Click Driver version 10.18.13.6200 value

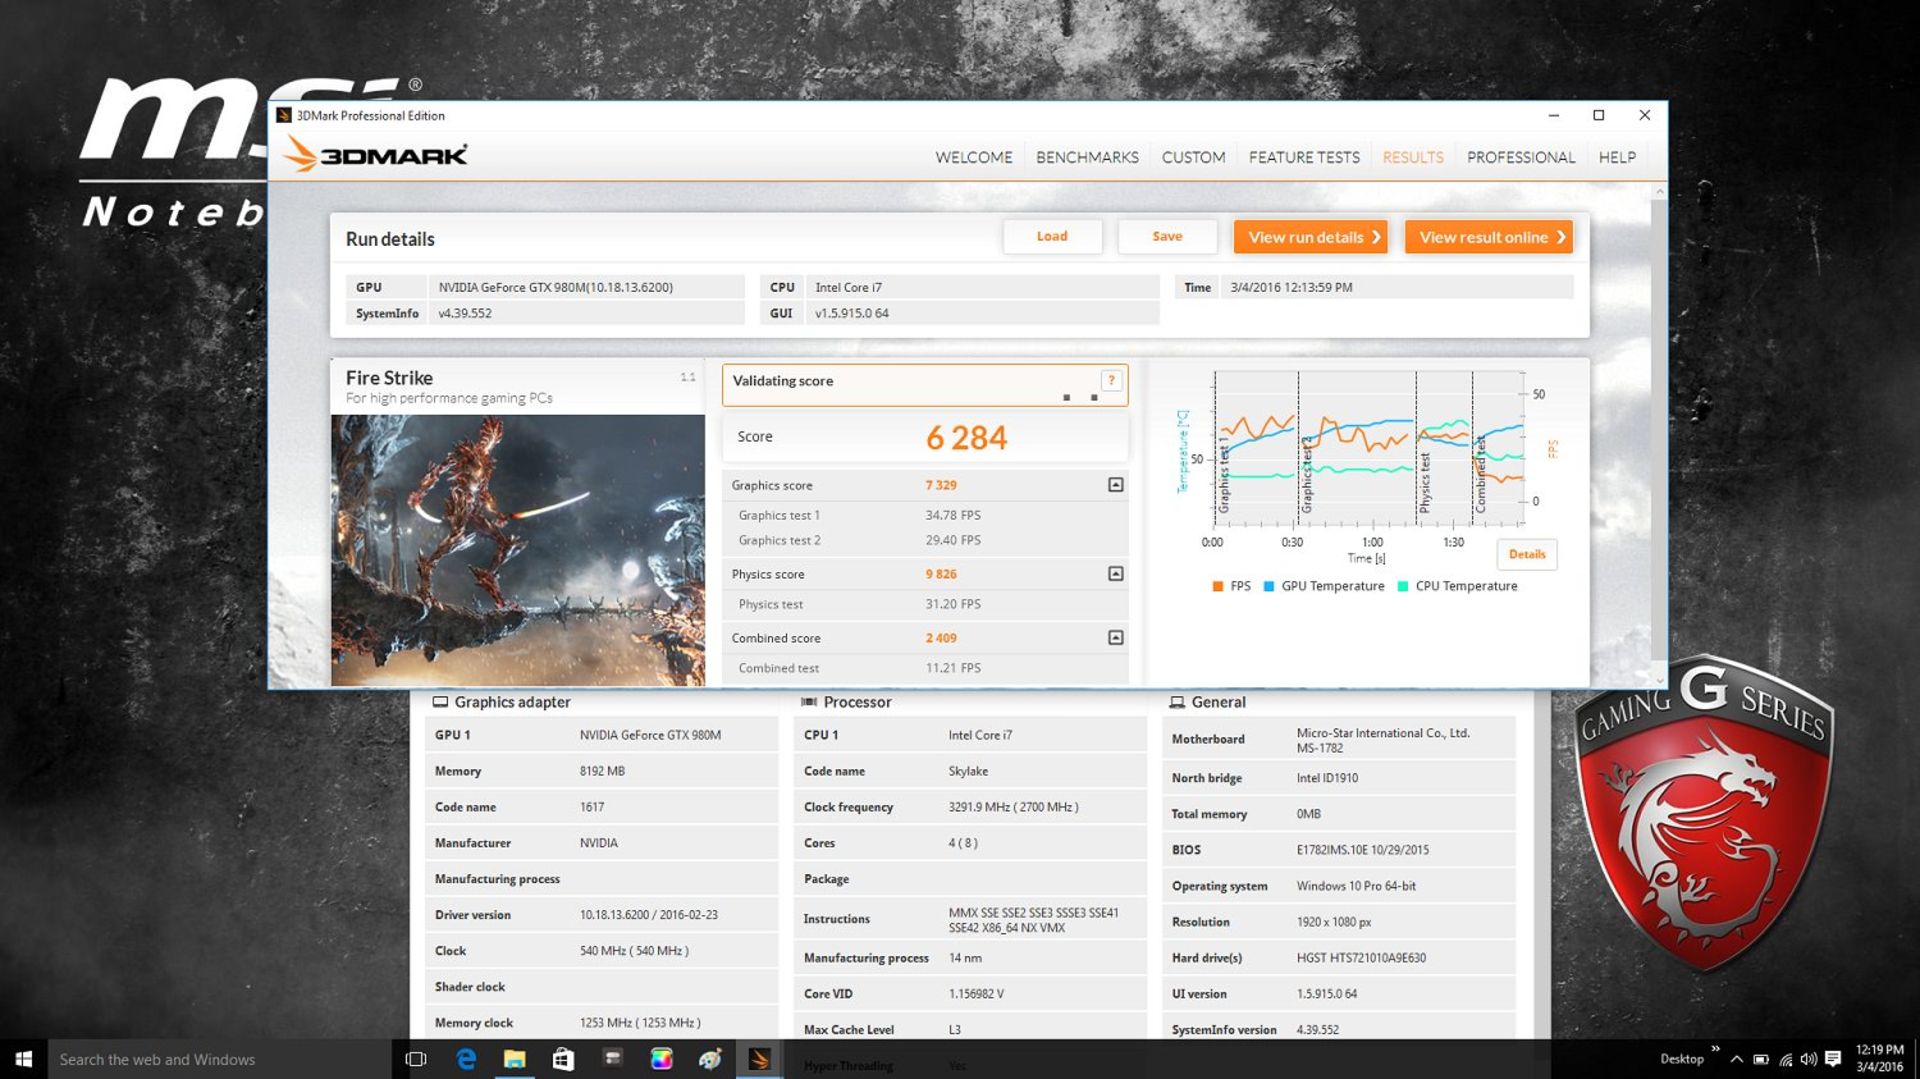point(649,915)
